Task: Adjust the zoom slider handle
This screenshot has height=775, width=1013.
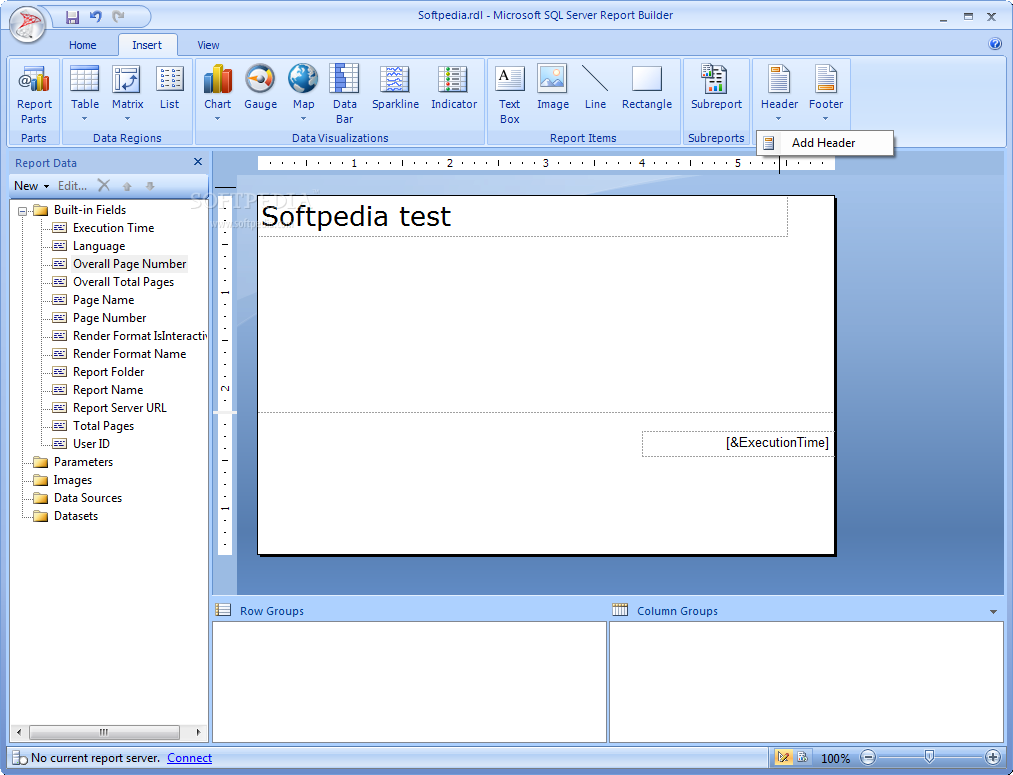Action: click(929, 756)
